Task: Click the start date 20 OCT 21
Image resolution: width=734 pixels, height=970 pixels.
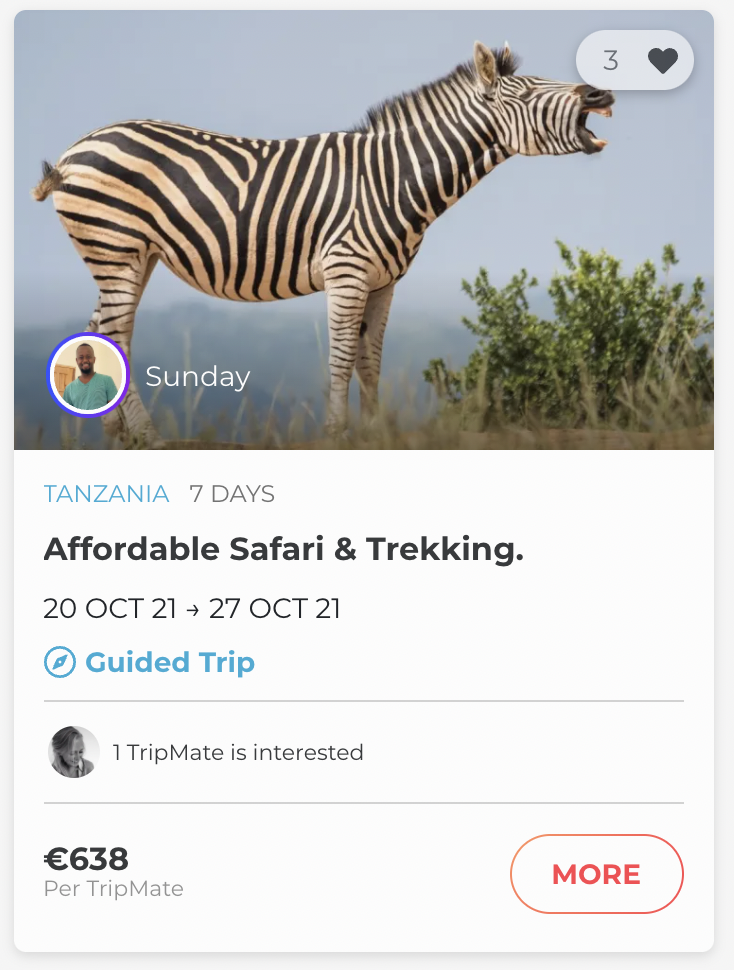Action: 110,608
